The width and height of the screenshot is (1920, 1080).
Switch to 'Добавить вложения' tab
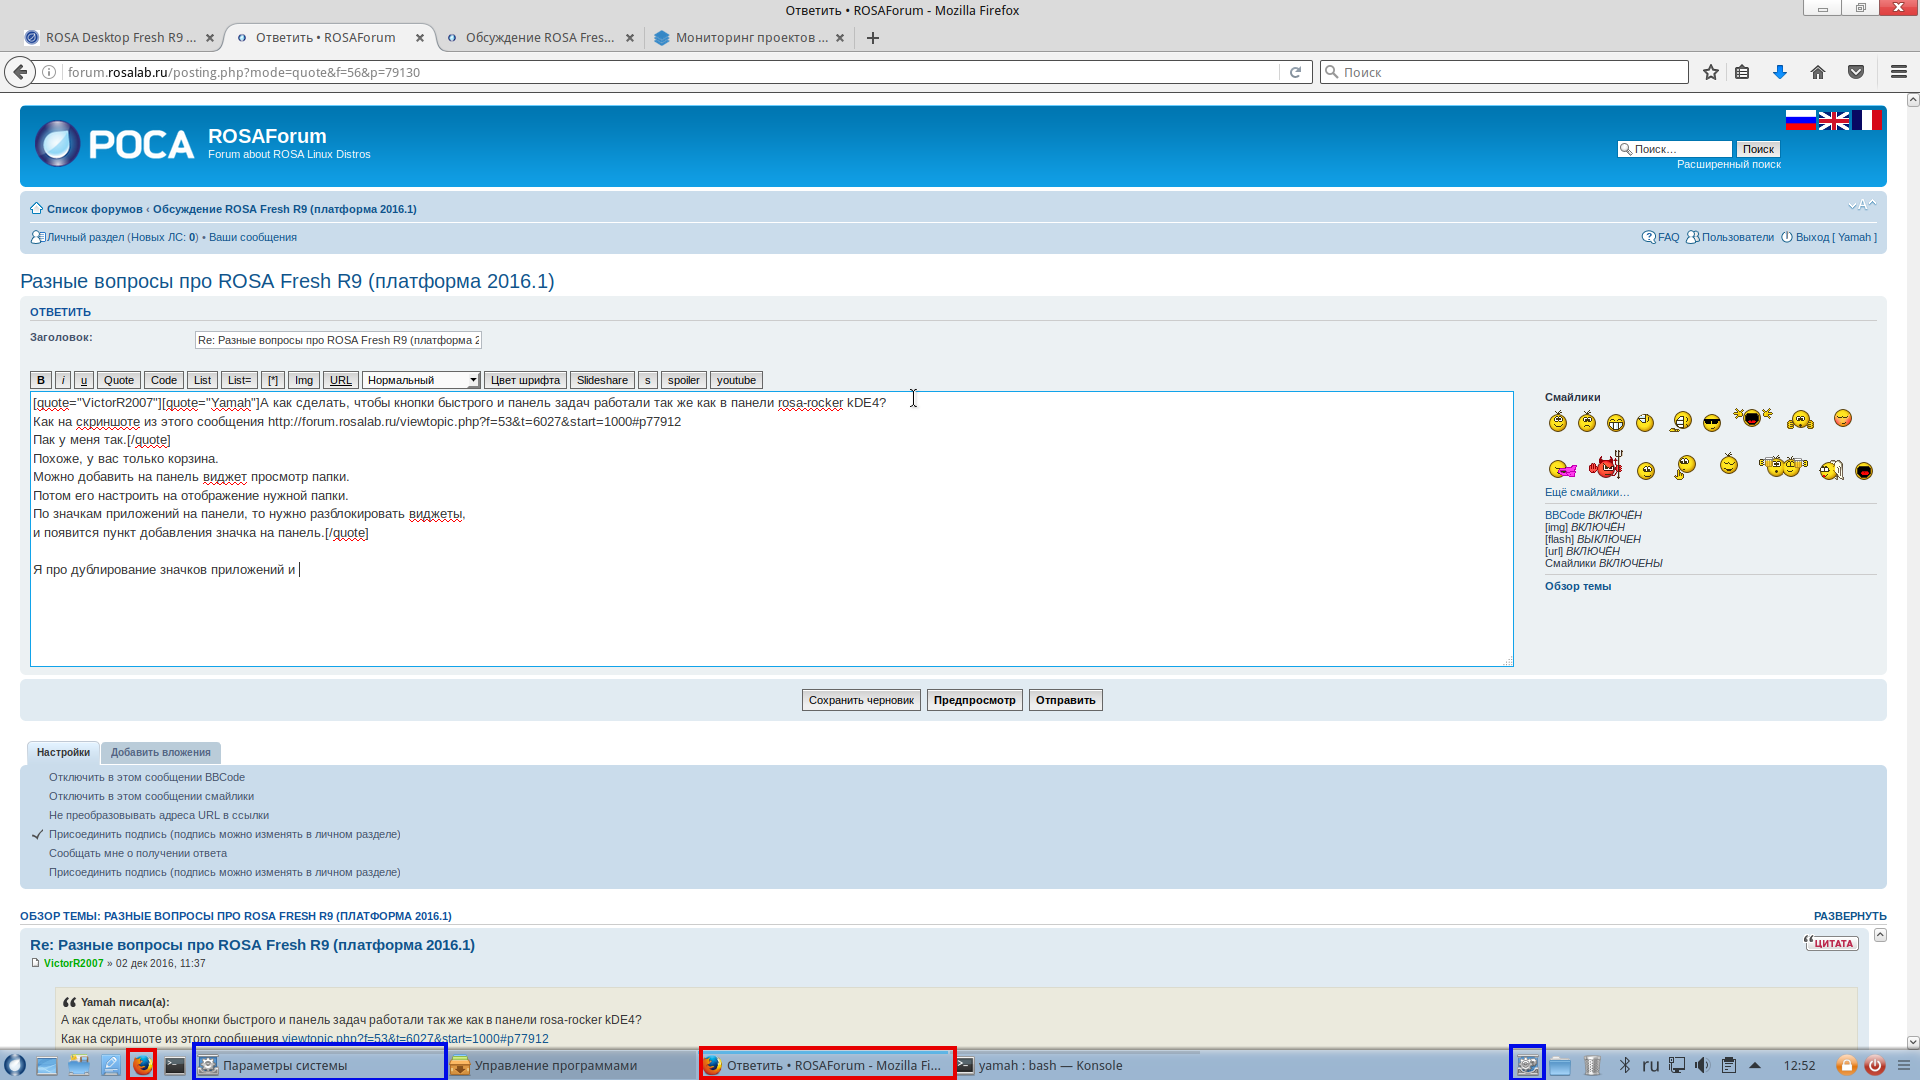[x=160, y=752]
